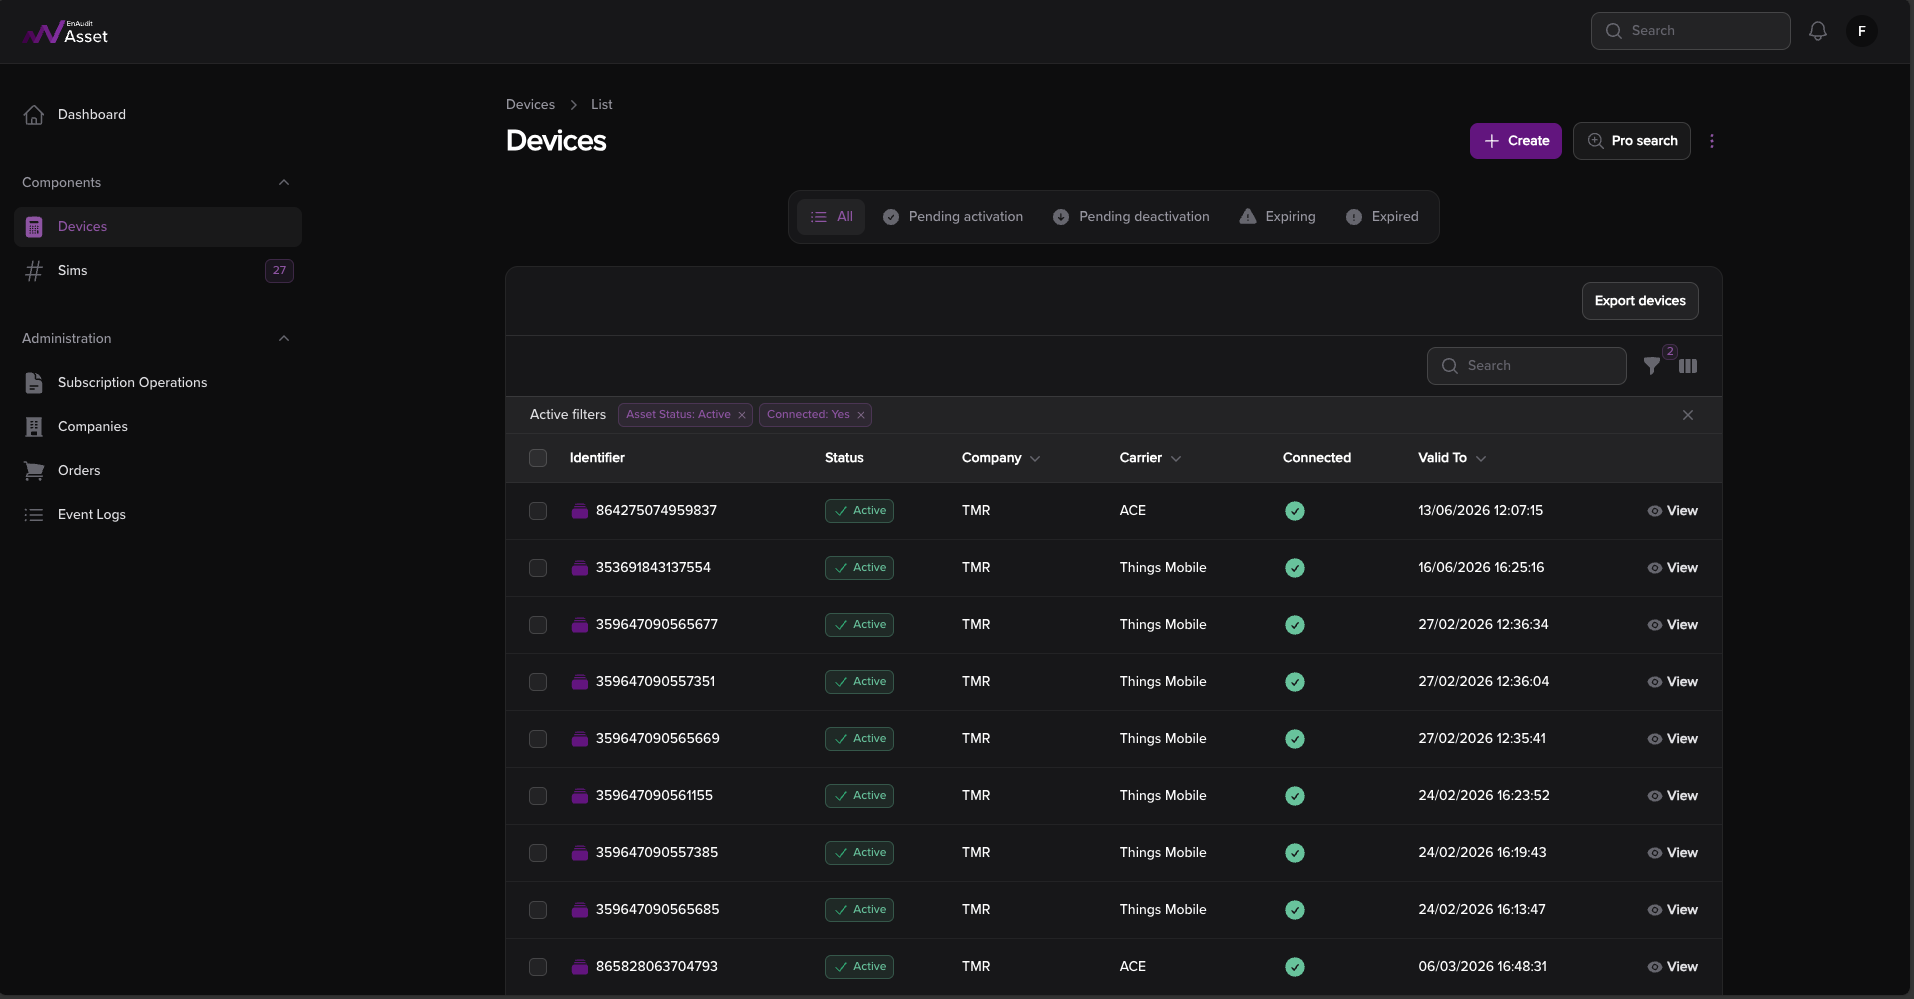Check the row 864275074959837 checkbox
This screenshot has width=1914, height=999.
click(x=538, y=511)
